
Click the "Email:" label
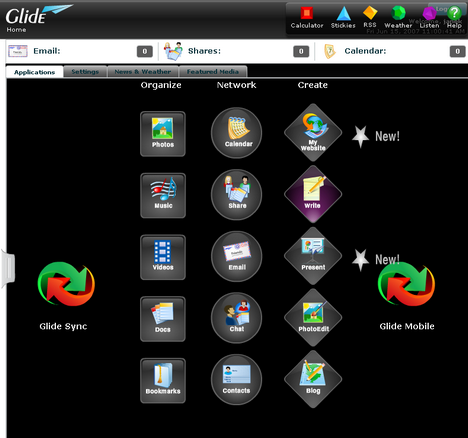47,51
